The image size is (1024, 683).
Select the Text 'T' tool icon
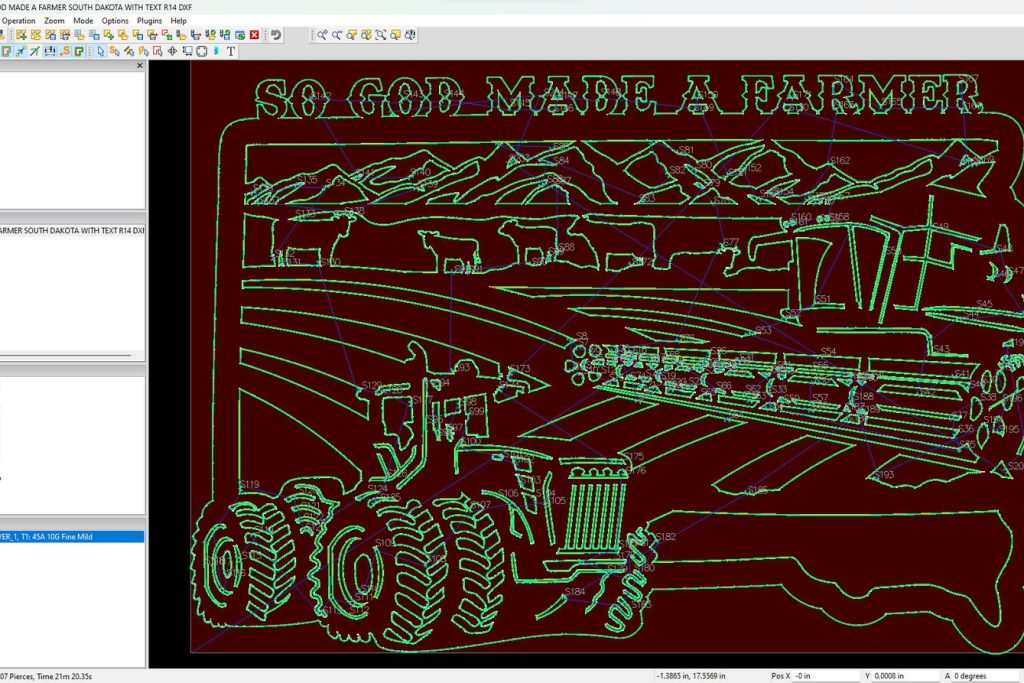[231, 51]
